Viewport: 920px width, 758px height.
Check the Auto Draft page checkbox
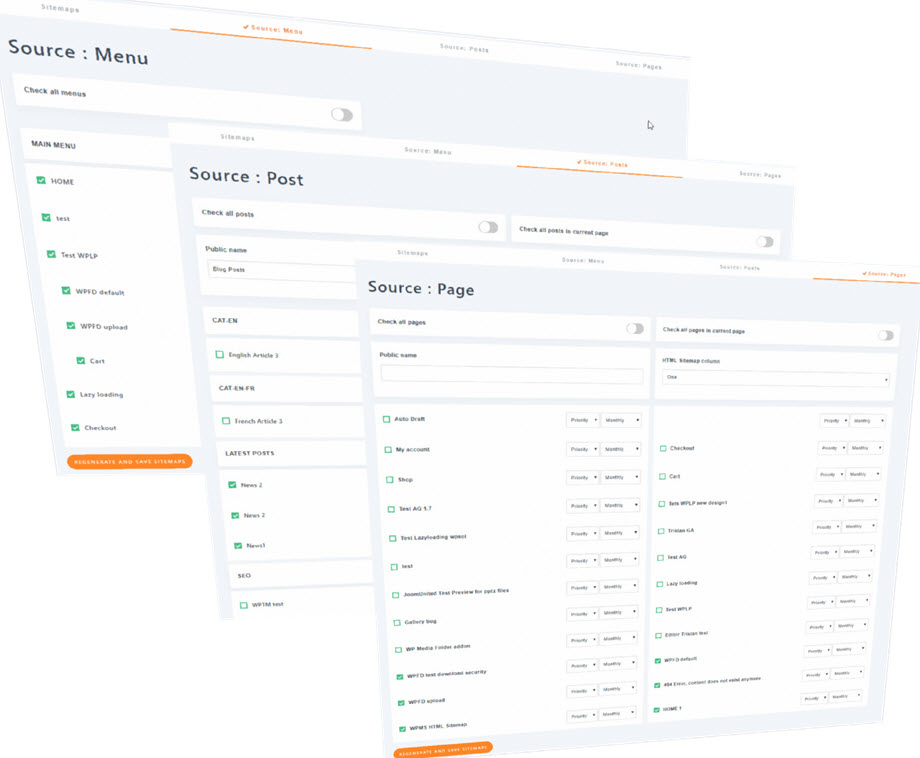[387, 419]
